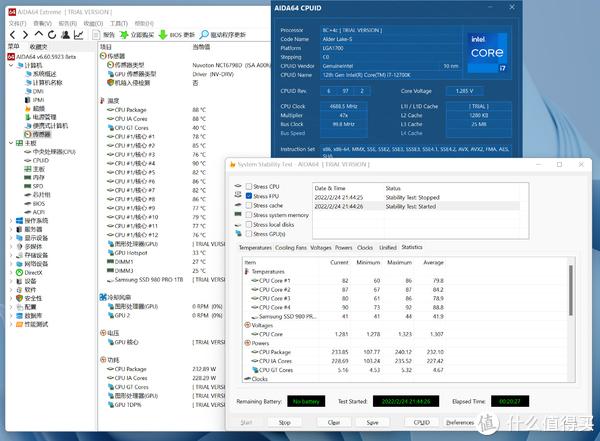Click the 传感器 section header icon in the list
Image resolution: width=600 pixels, height=441 pixels.
pos(103,56)
